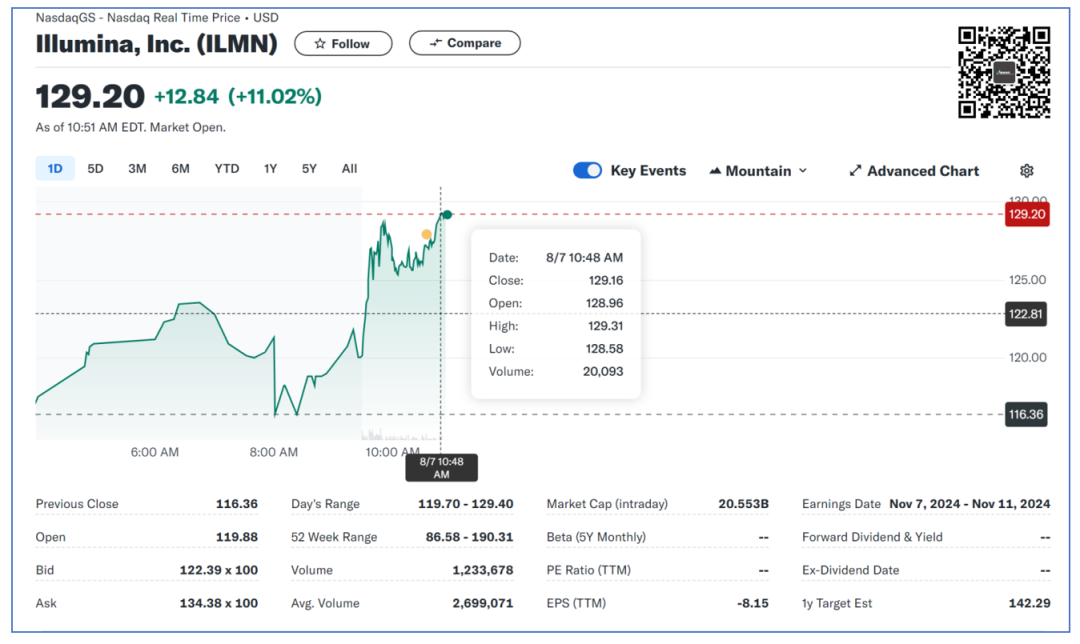Viewport: 1080px width, 644px height.
Task: Open chart settings gear icon
Action: pos(1026,171)
